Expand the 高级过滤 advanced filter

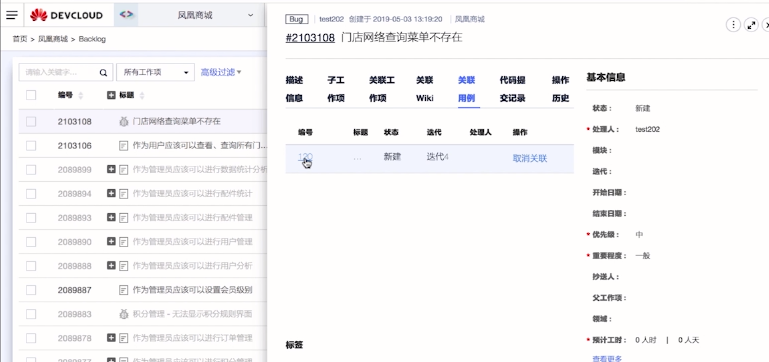coord(221,72)
